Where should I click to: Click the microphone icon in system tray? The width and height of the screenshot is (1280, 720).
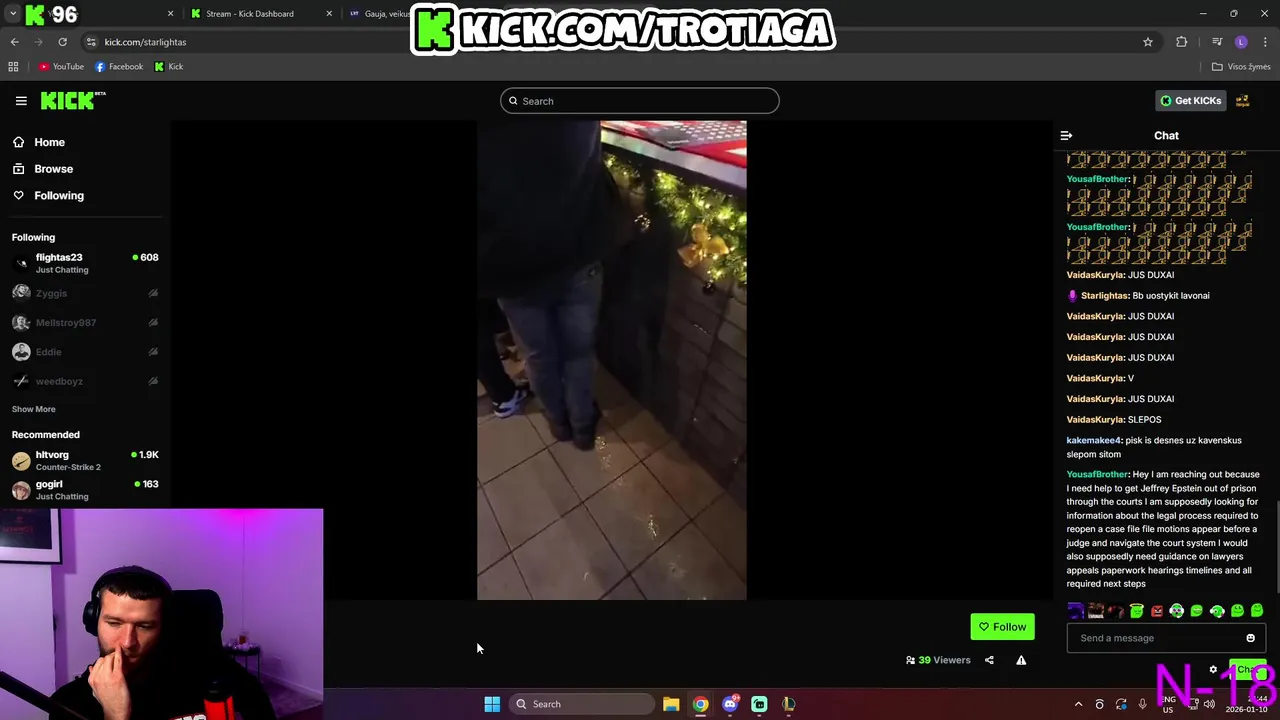pos(1142,704)
